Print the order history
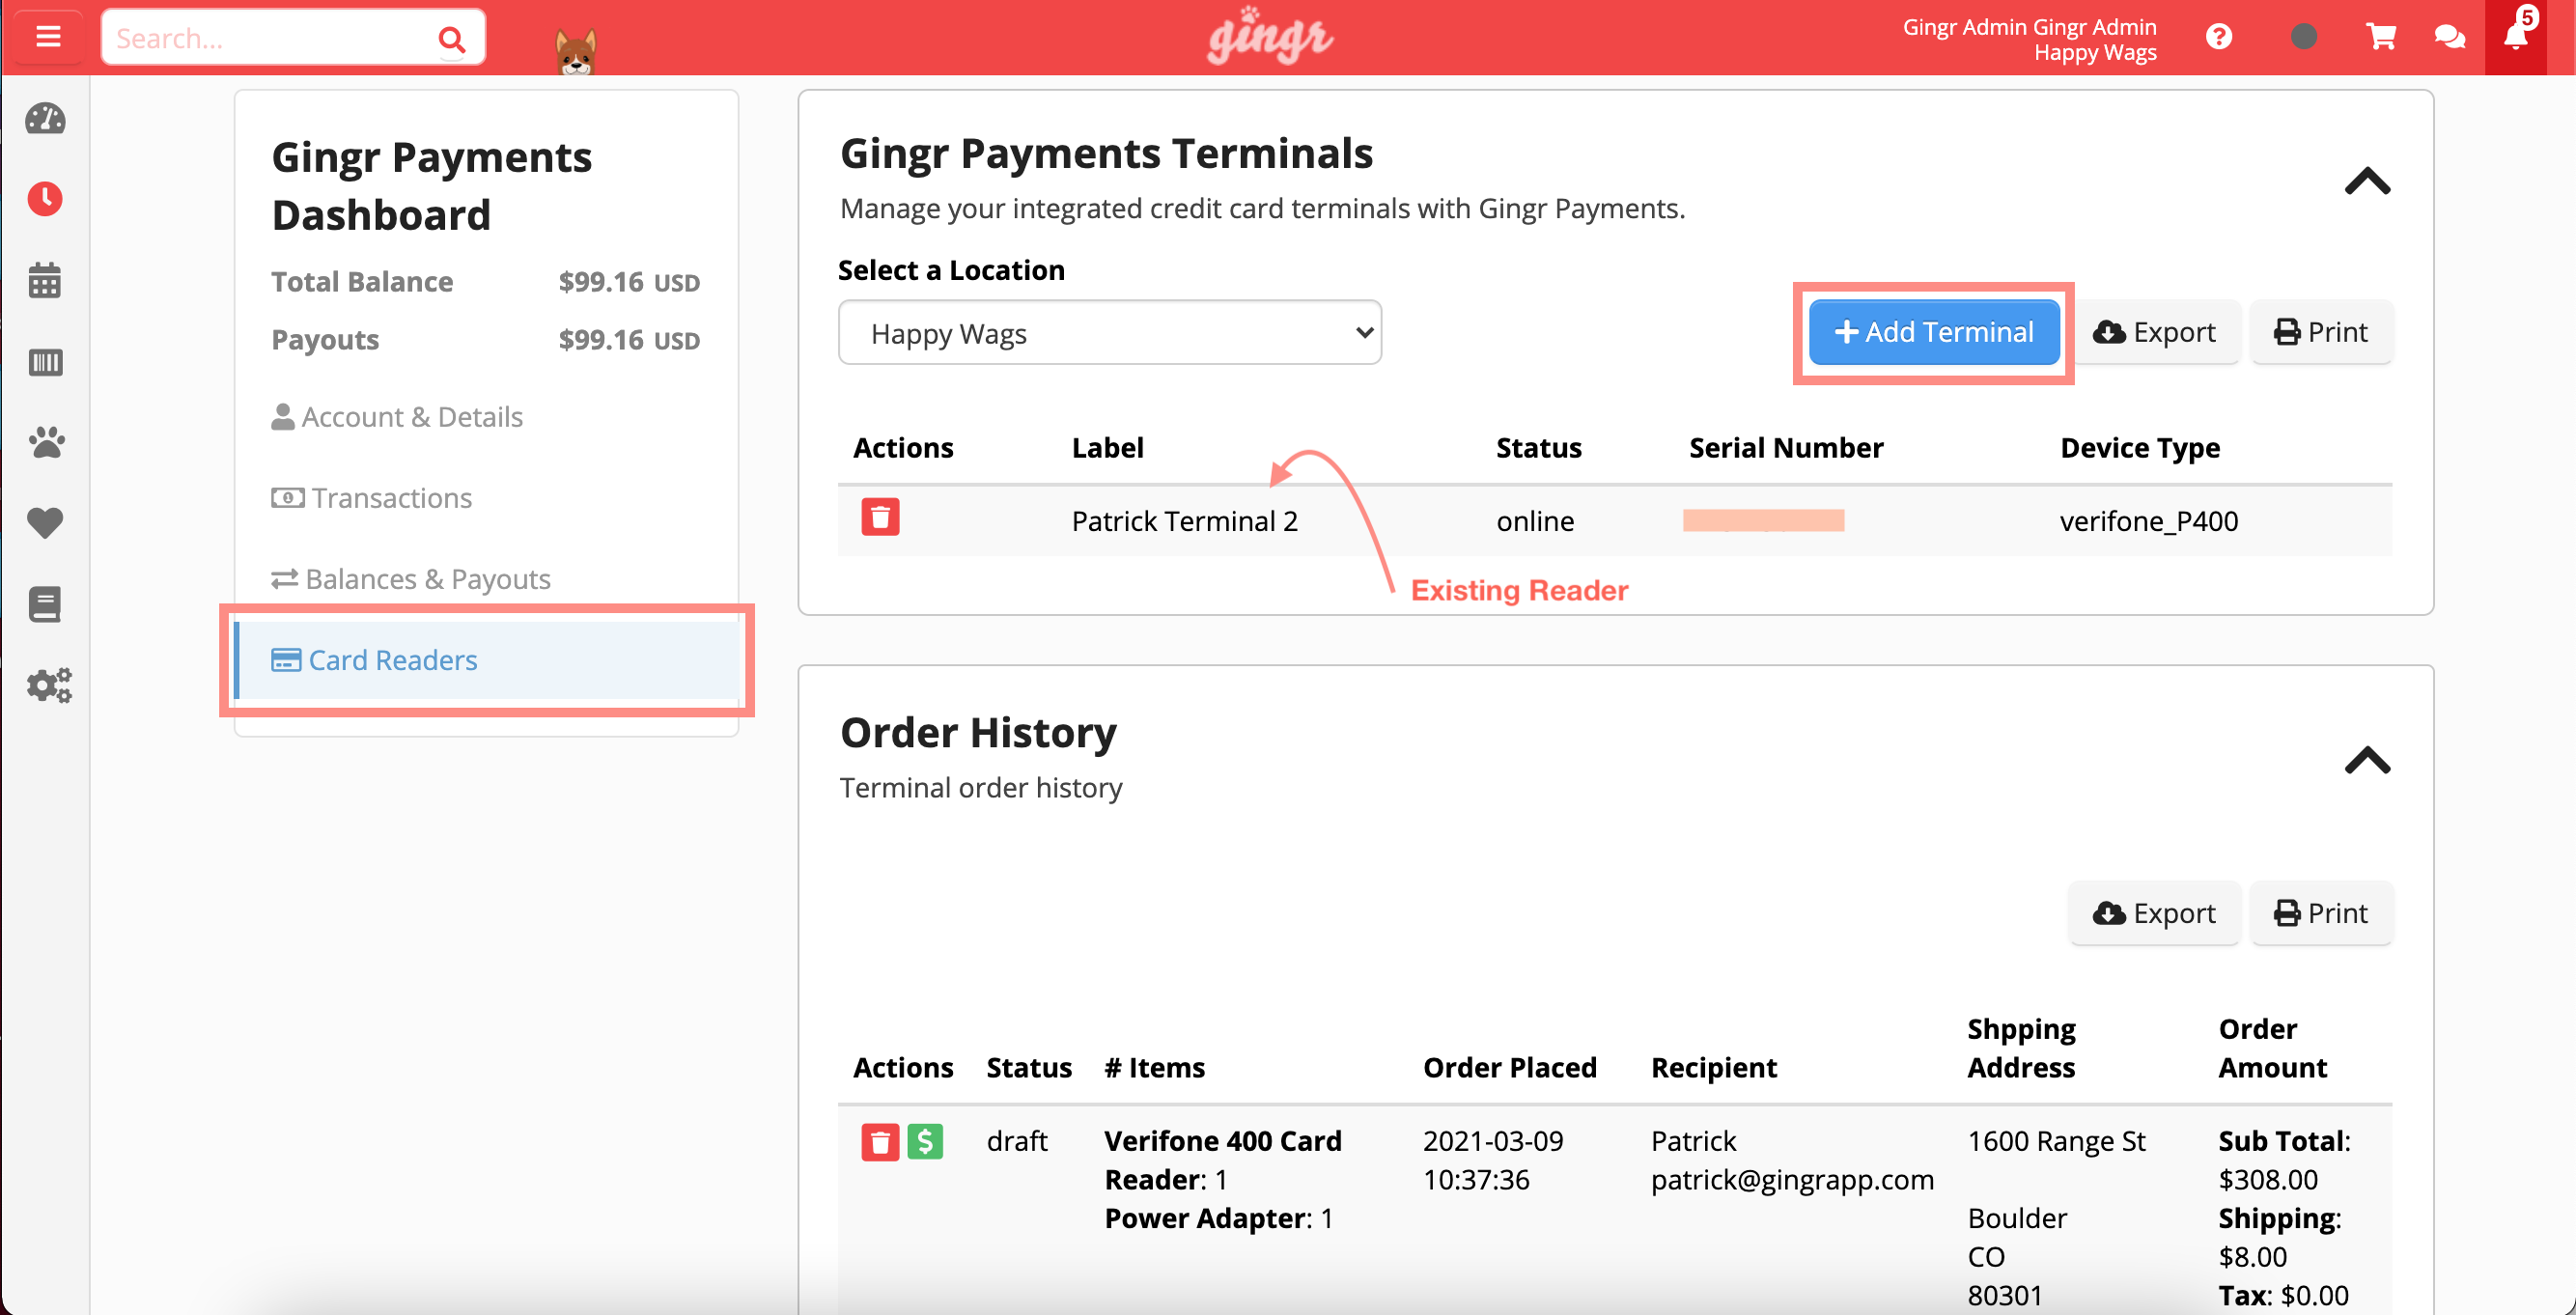This screenshot has height=1315, width=2576. 2320,913
